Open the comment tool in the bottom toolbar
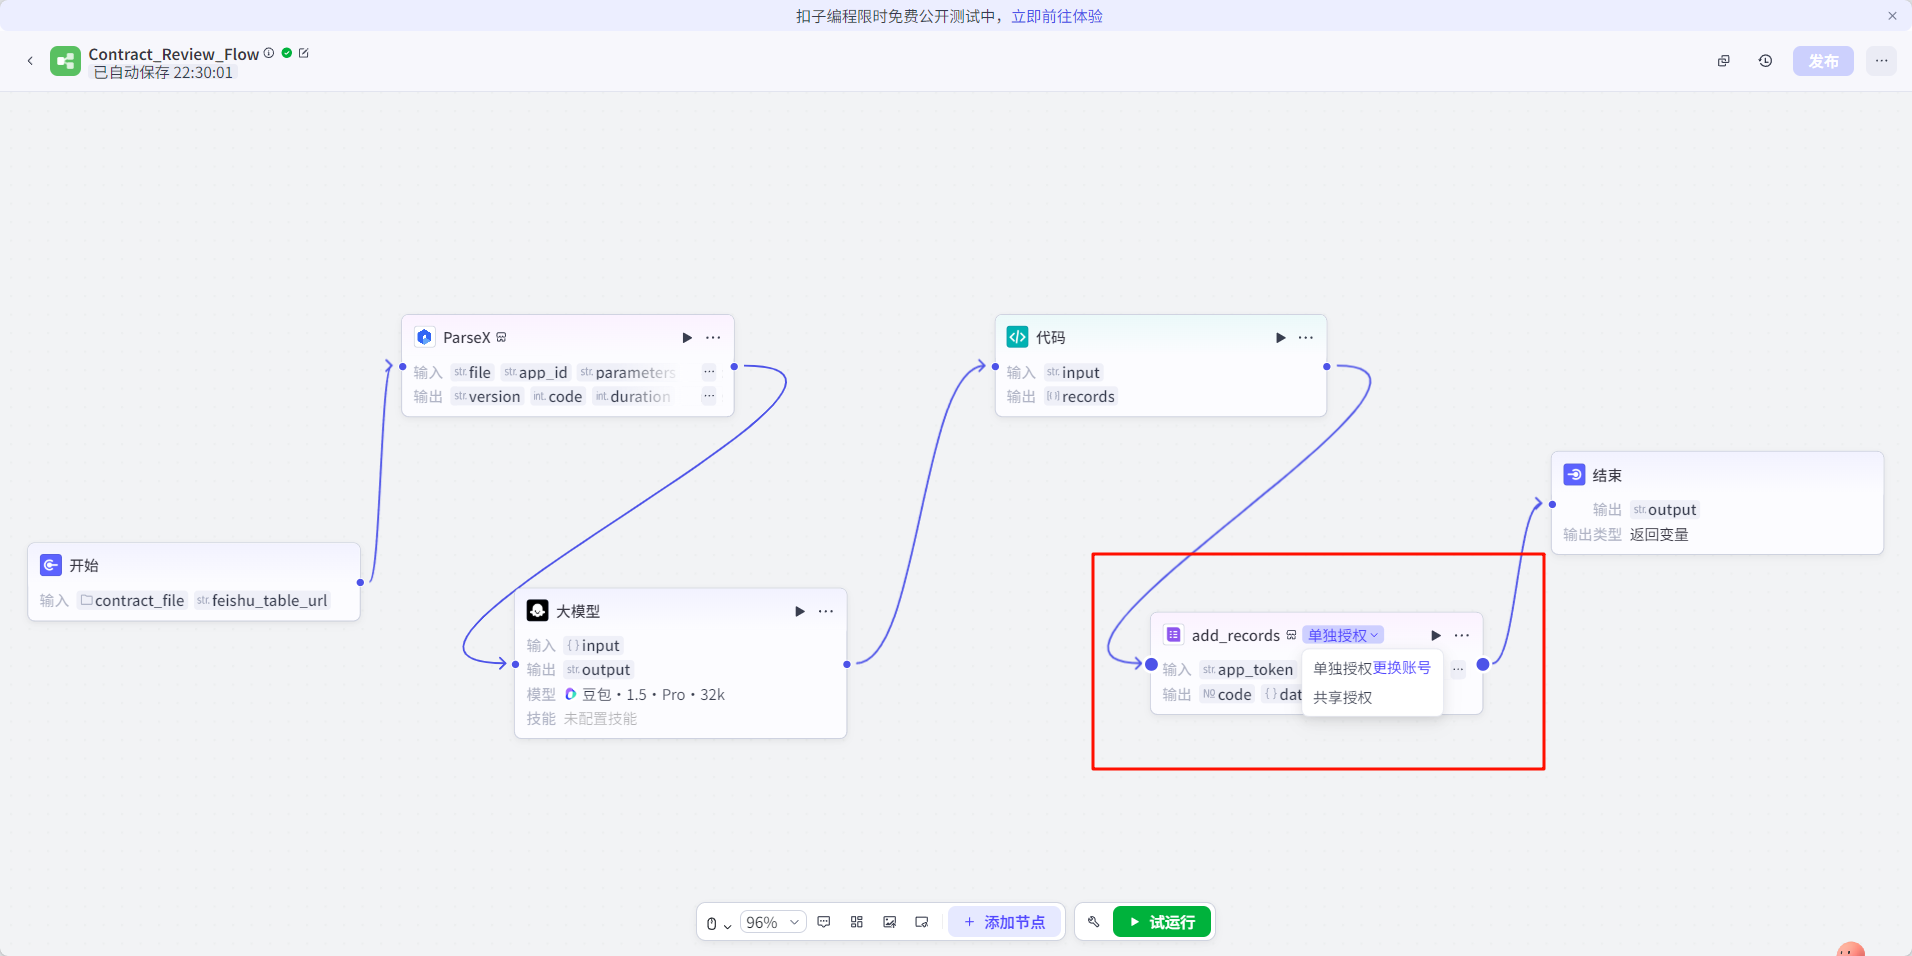Screen dimensions: 1912x956 tap(823, 921)
